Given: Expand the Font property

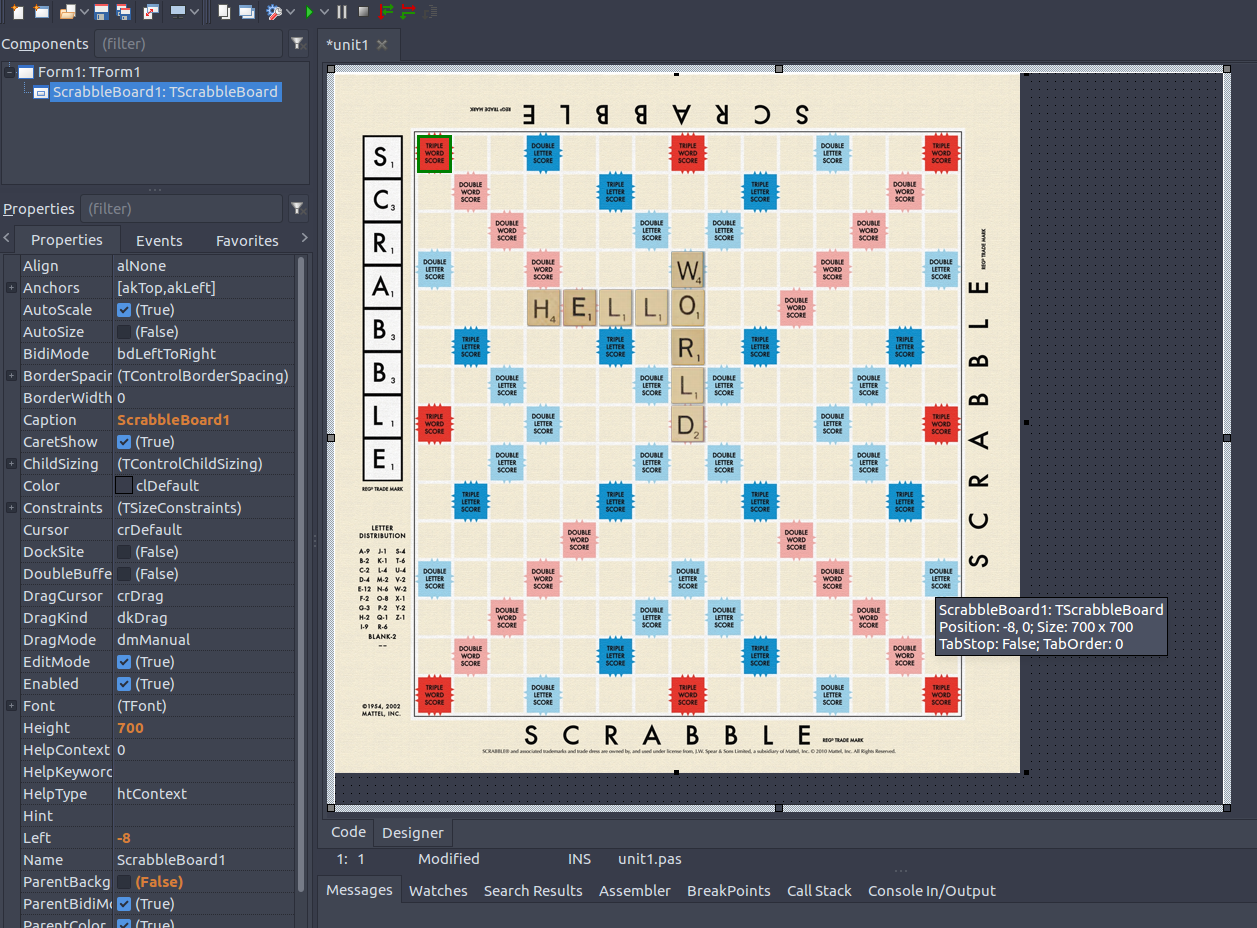Looking at the screenshot, I should coord(11,706).
